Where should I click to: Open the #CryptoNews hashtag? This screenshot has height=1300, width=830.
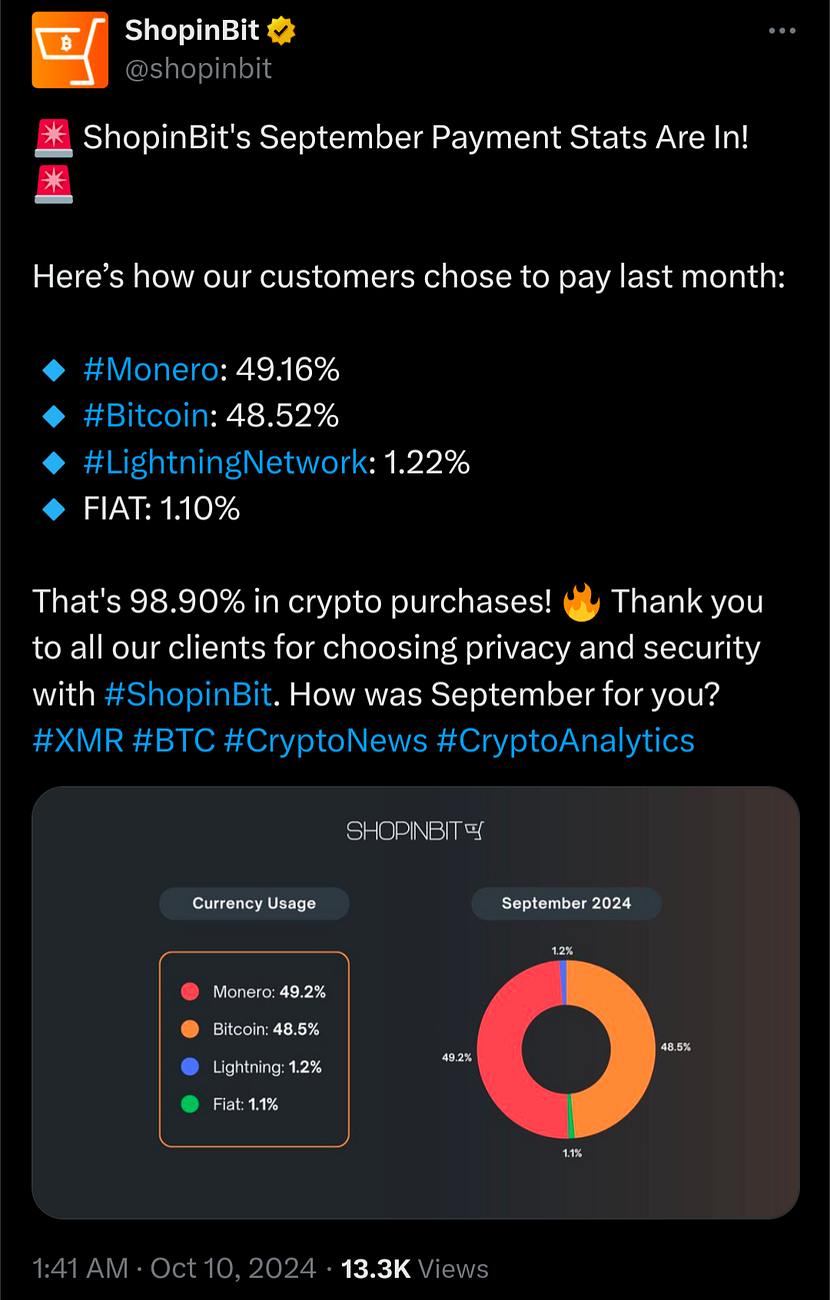325,740
